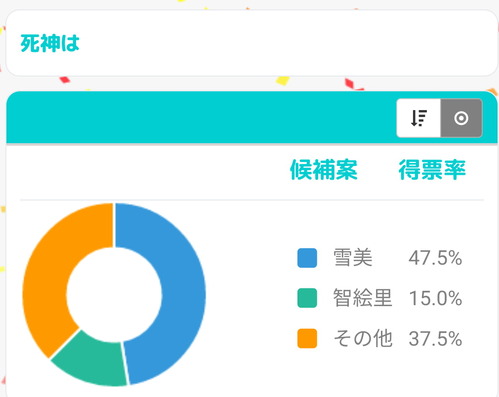
Task: Select the blue 雪美 legend swatch
Action: (x=307, y=258)
